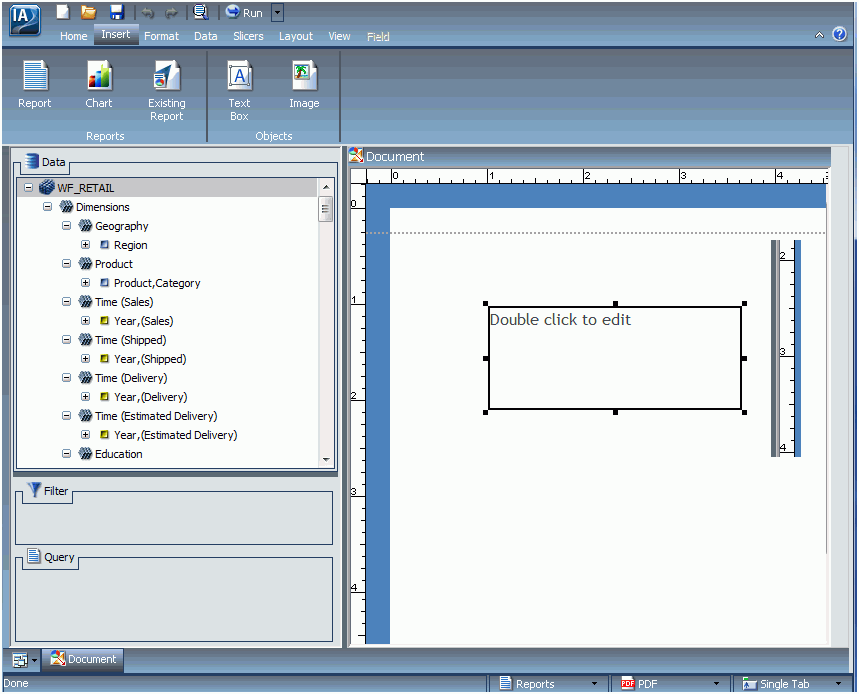
Task: Select the Year,(Estimated Delivery) field
Action: 175,435
